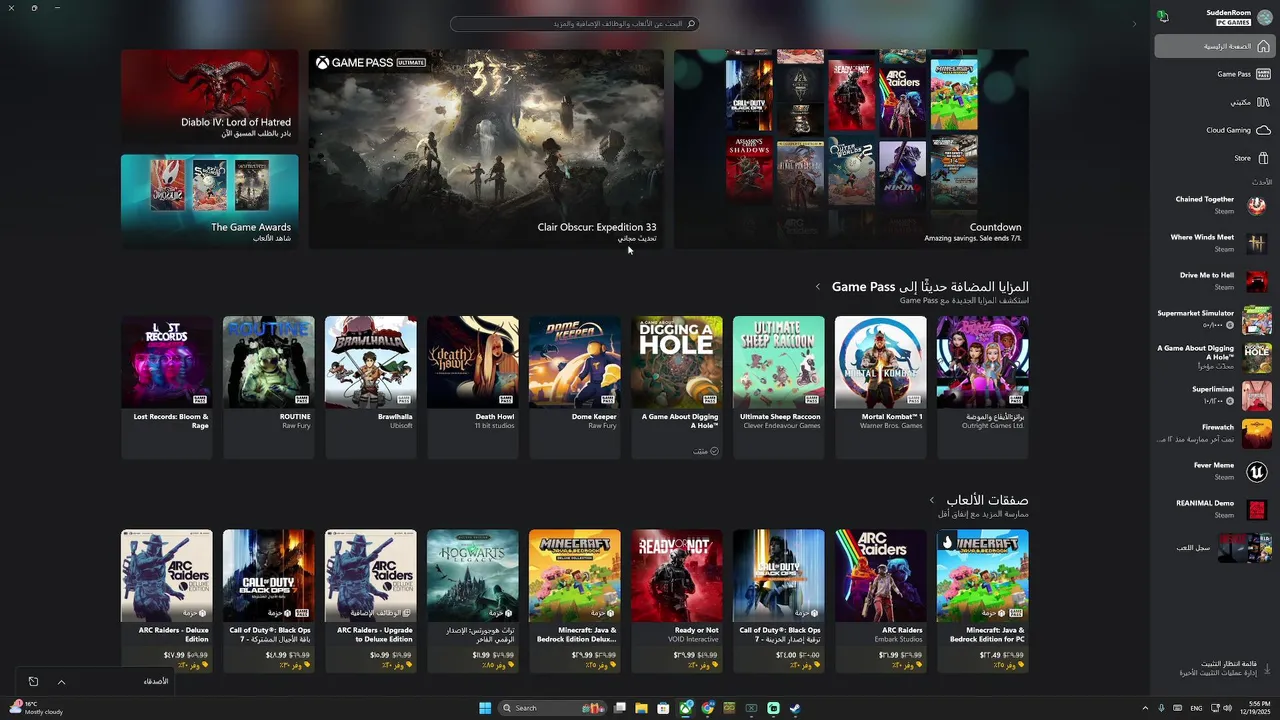The width and height of the screenshot is (1280, 720).
Task: Expand the Friends panel chevron
Action: pos(61,681)
